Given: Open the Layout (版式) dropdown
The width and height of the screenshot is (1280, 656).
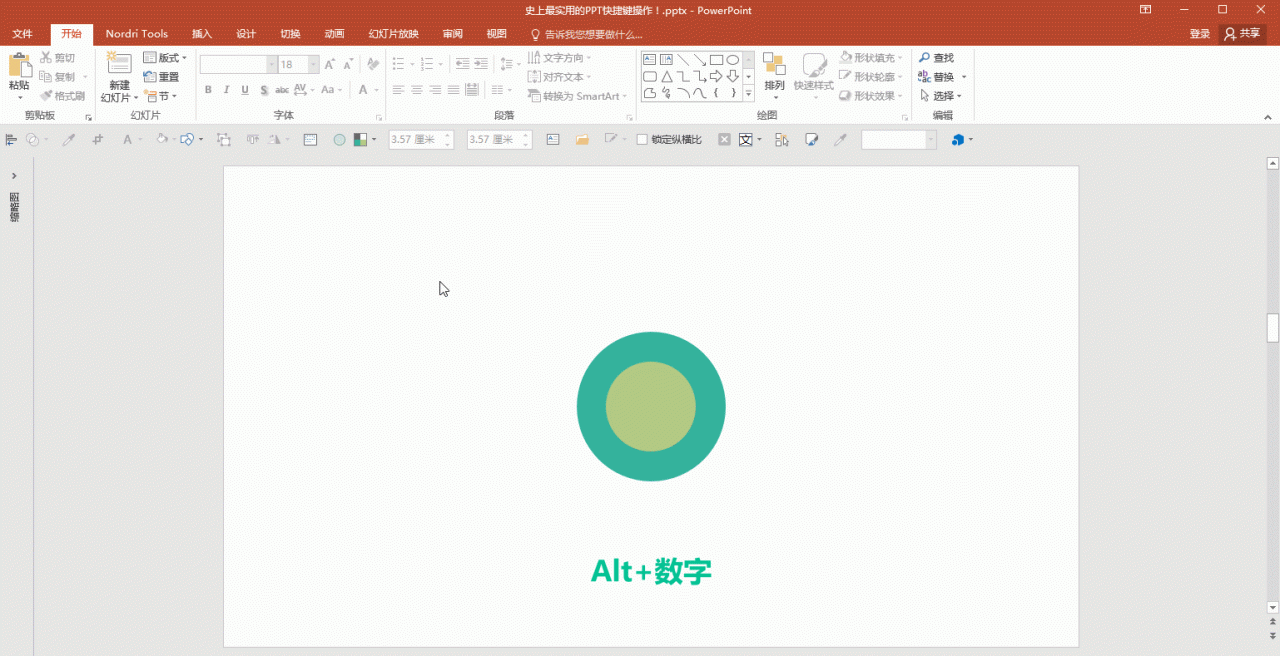Looking at the screenshot, I should [165, 58].
